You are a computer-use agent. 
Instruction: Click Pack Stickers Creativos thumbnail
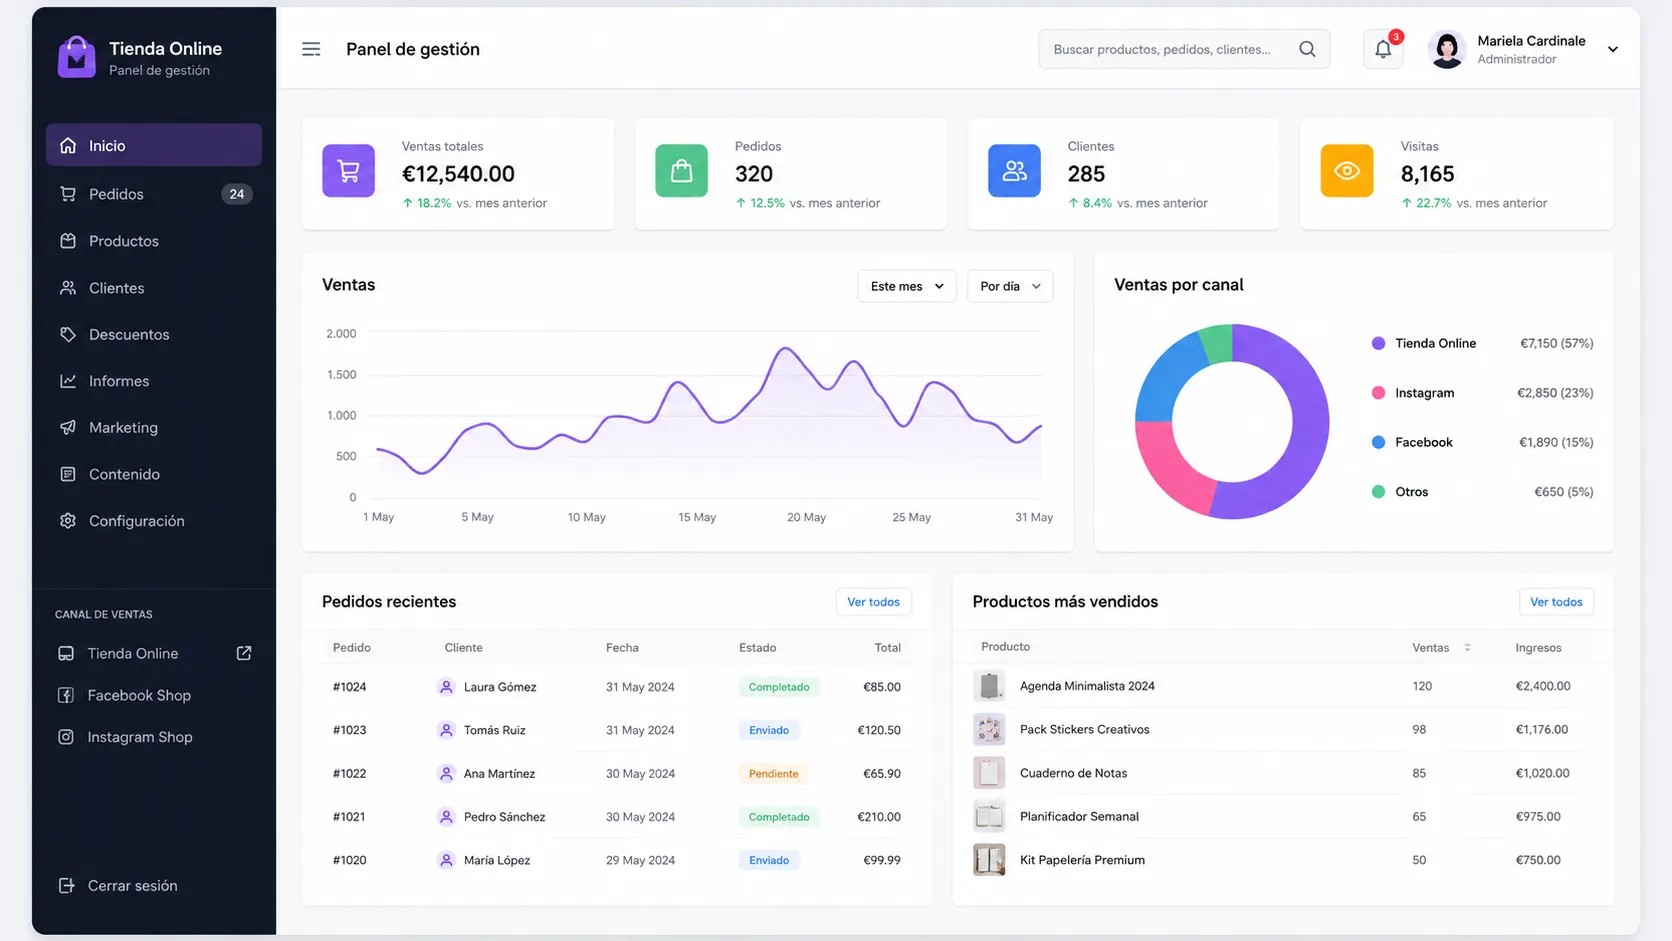point(989,729)
